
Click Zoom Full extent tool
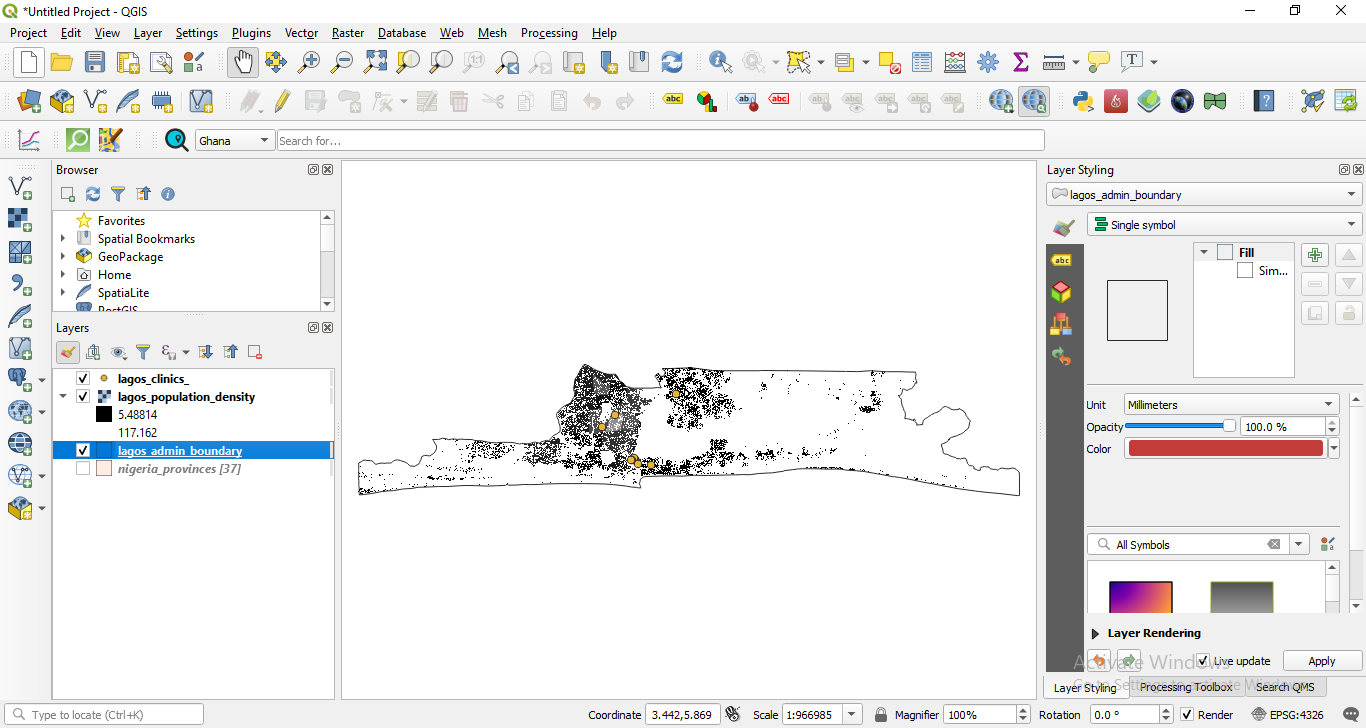[x=375, y=62]
